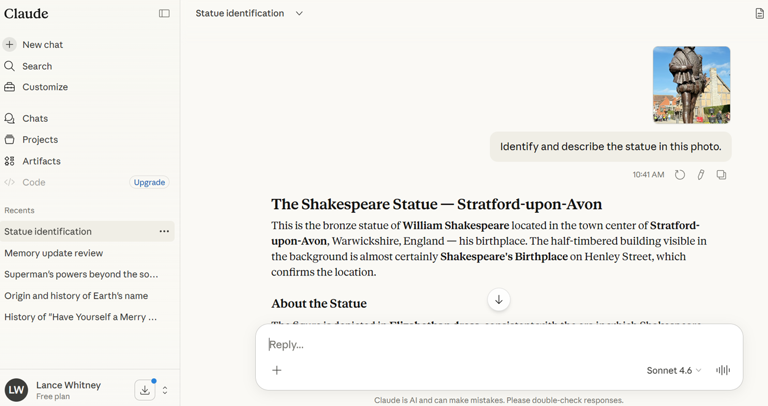This screenshot has height=406, width=768.
Task: Retry the message with the circular arrow icon
Action: pos(680,175)
